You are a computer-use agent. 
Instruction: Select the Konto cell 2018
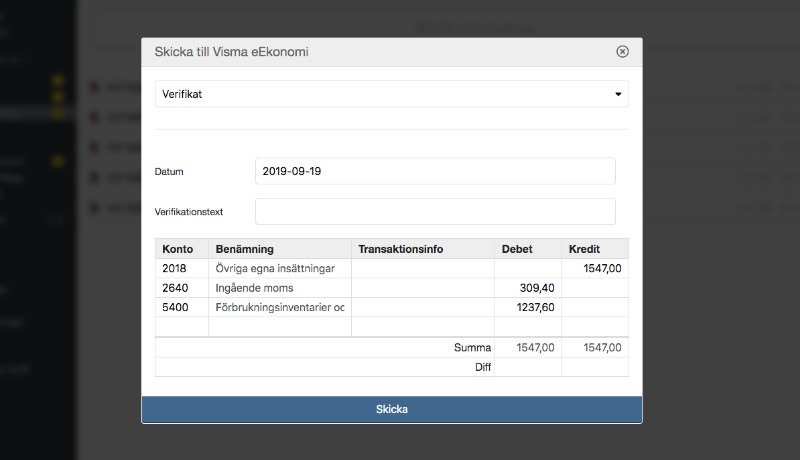[x=182, y=268]
